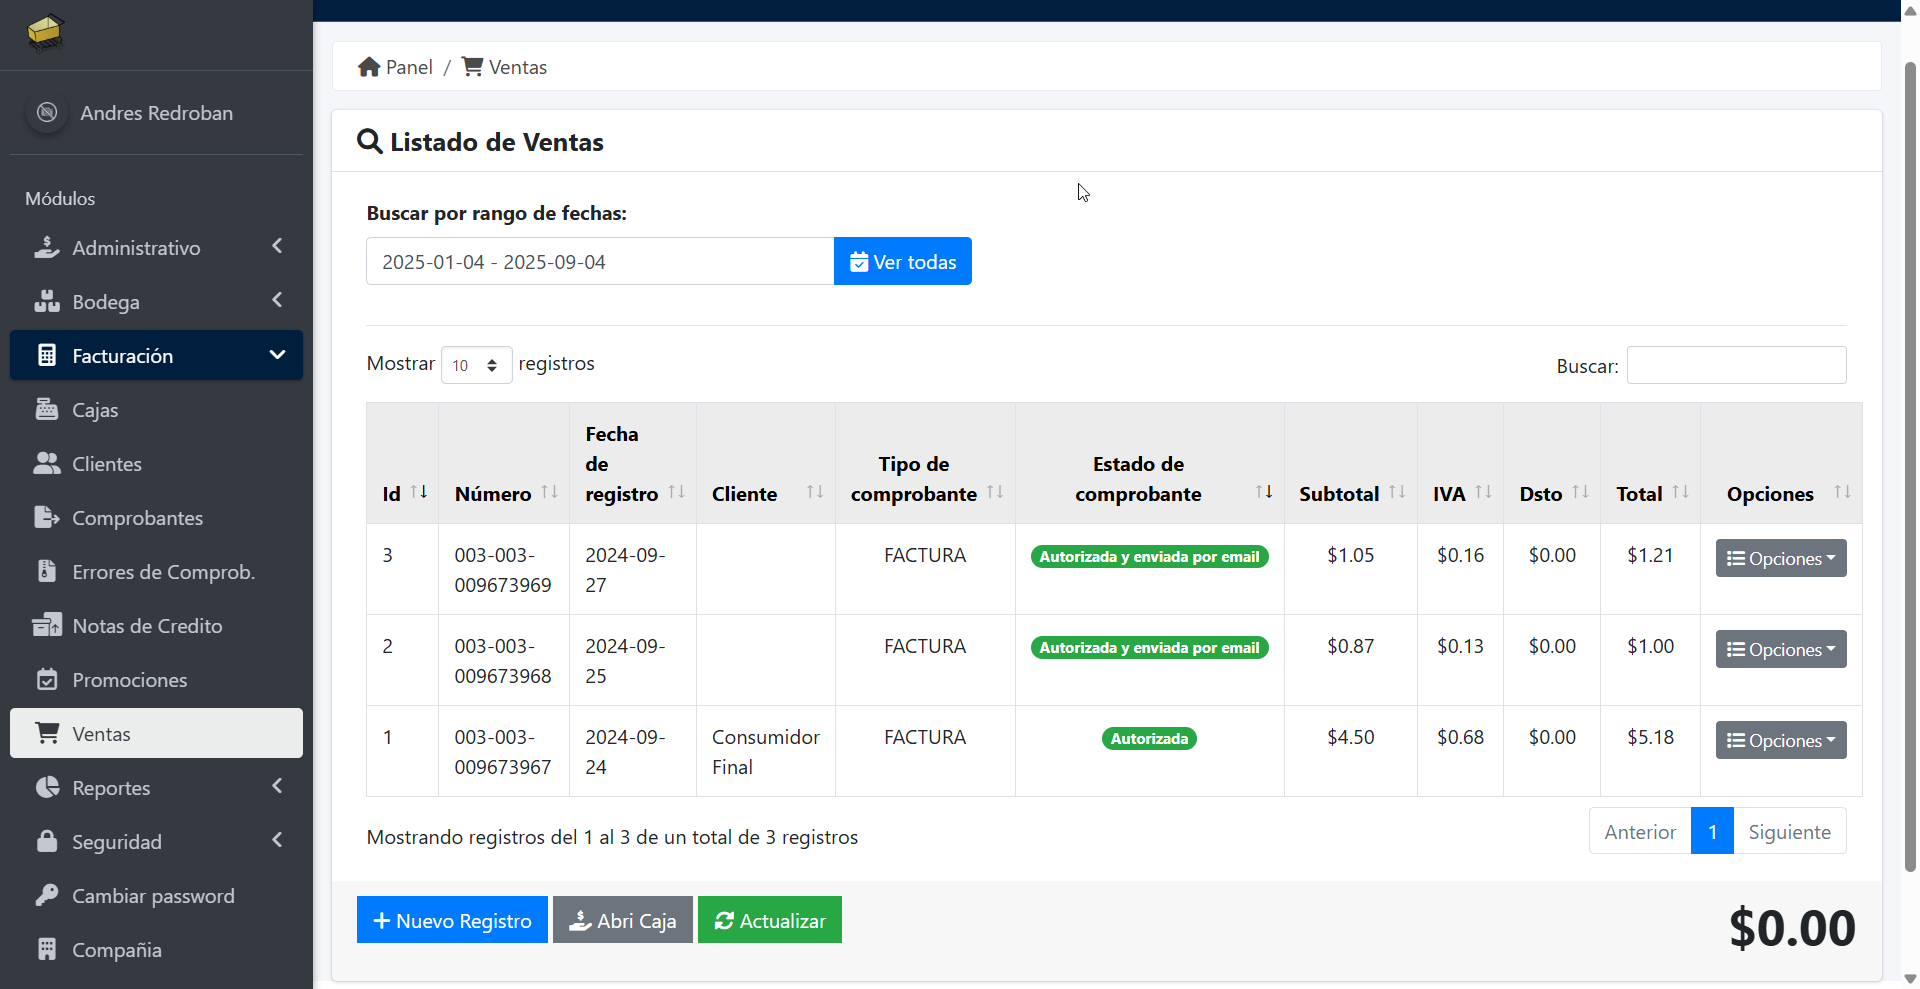Viewport: 1920px width, 989px height.
Task: Click the green Actualizar button
Action: [769, 920]
